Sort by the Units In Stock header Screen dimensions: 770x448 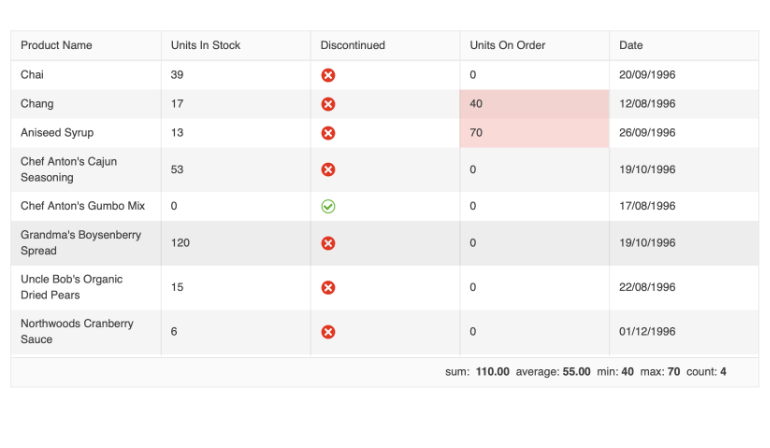(x=205, y=45)
